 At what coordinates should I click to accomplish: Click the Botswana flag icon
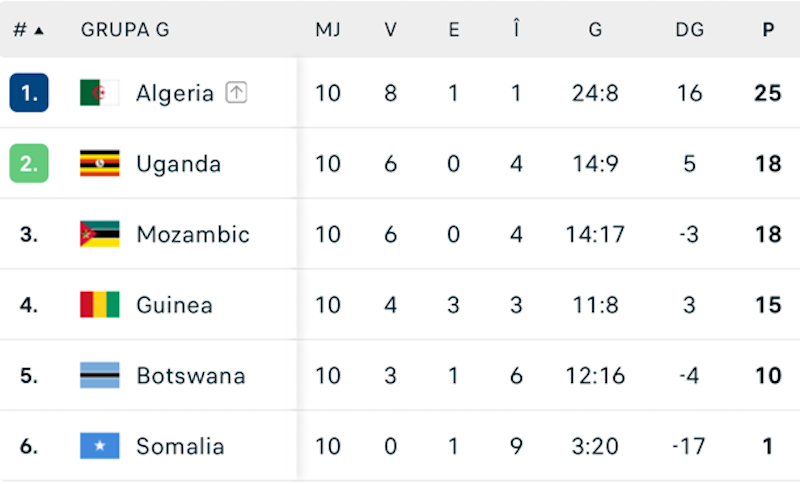(100, 376)
